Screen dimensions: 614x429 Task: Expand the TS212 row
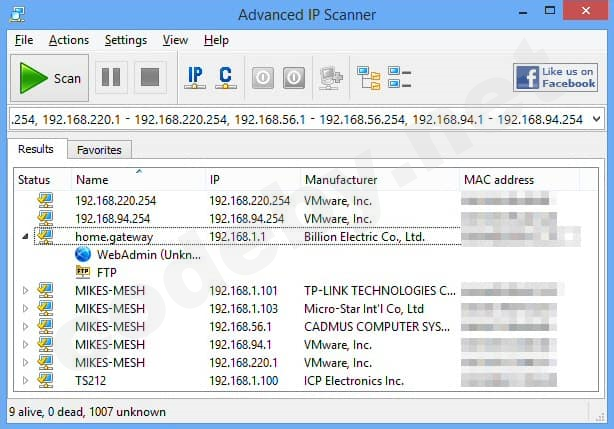(x=25, y=380)
